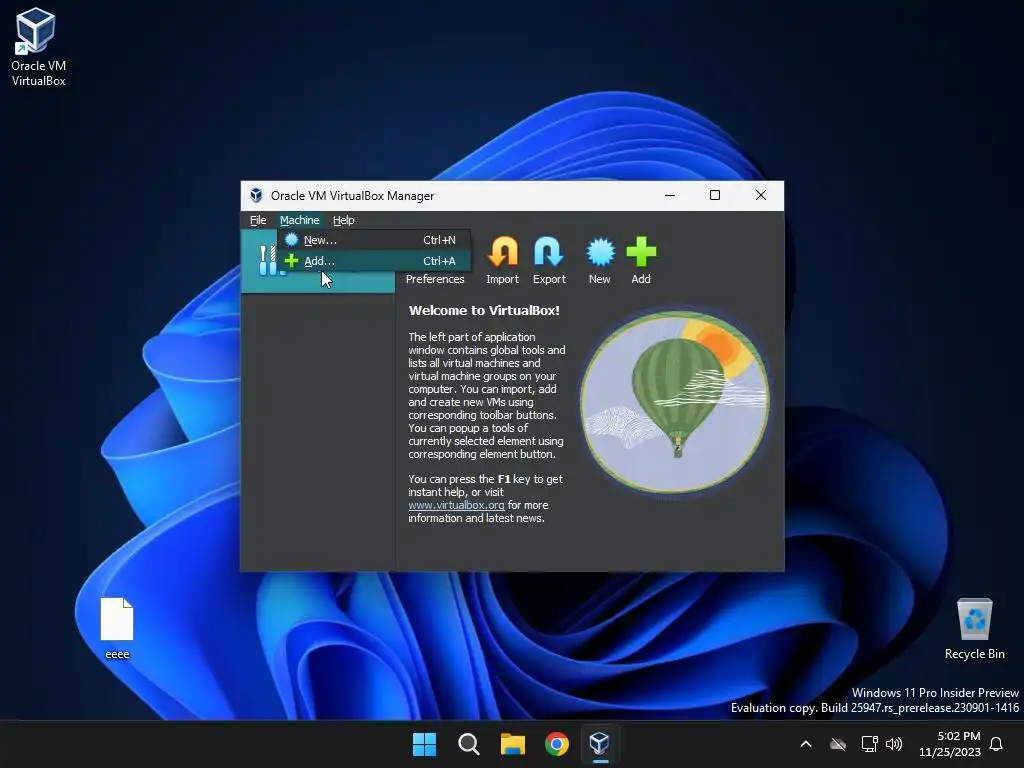Select the Oracle VM VirtualBox desktop shortcut
This screenshot has width=1024, height=768.
click(37, 47)
